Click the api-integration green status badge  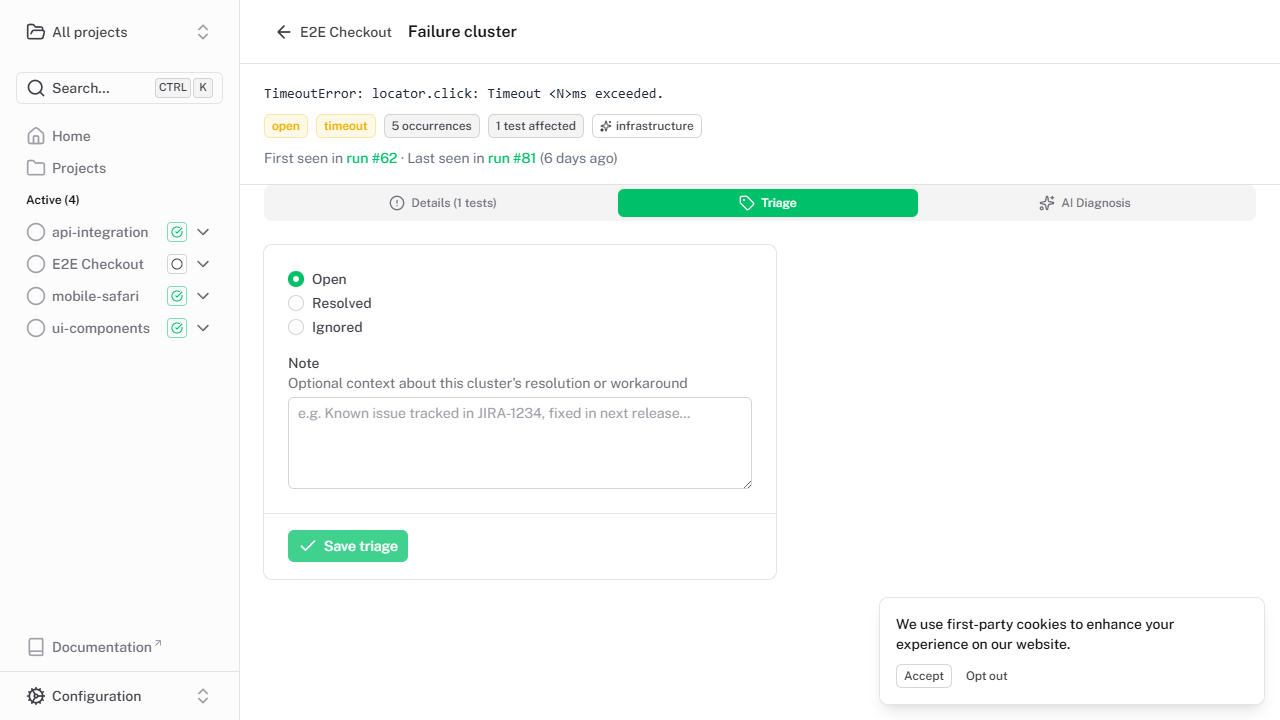(177, 232)
